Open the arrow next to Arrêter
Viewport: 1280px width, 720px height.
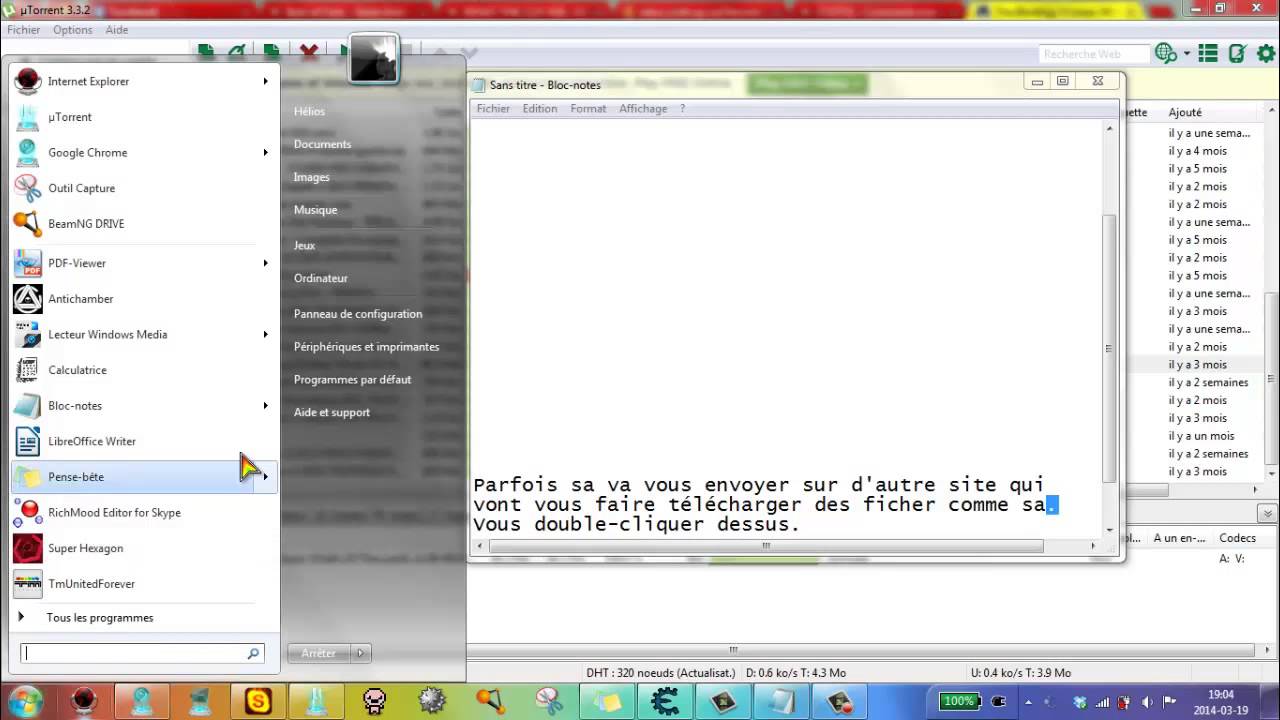point(360,653)
